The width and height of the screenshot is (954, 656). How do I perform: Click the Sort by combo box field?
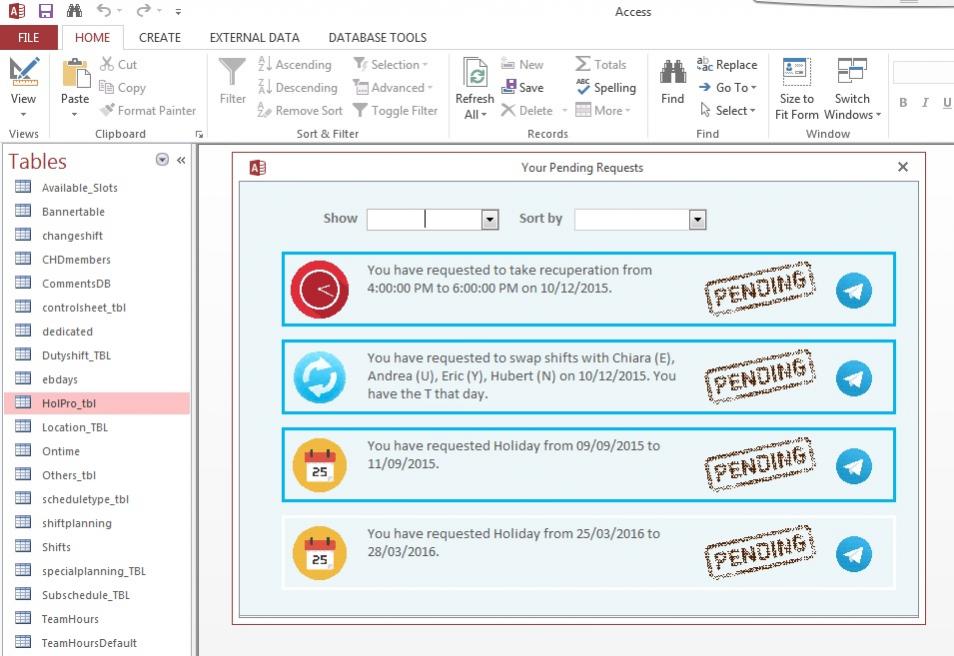coord(632,219)
